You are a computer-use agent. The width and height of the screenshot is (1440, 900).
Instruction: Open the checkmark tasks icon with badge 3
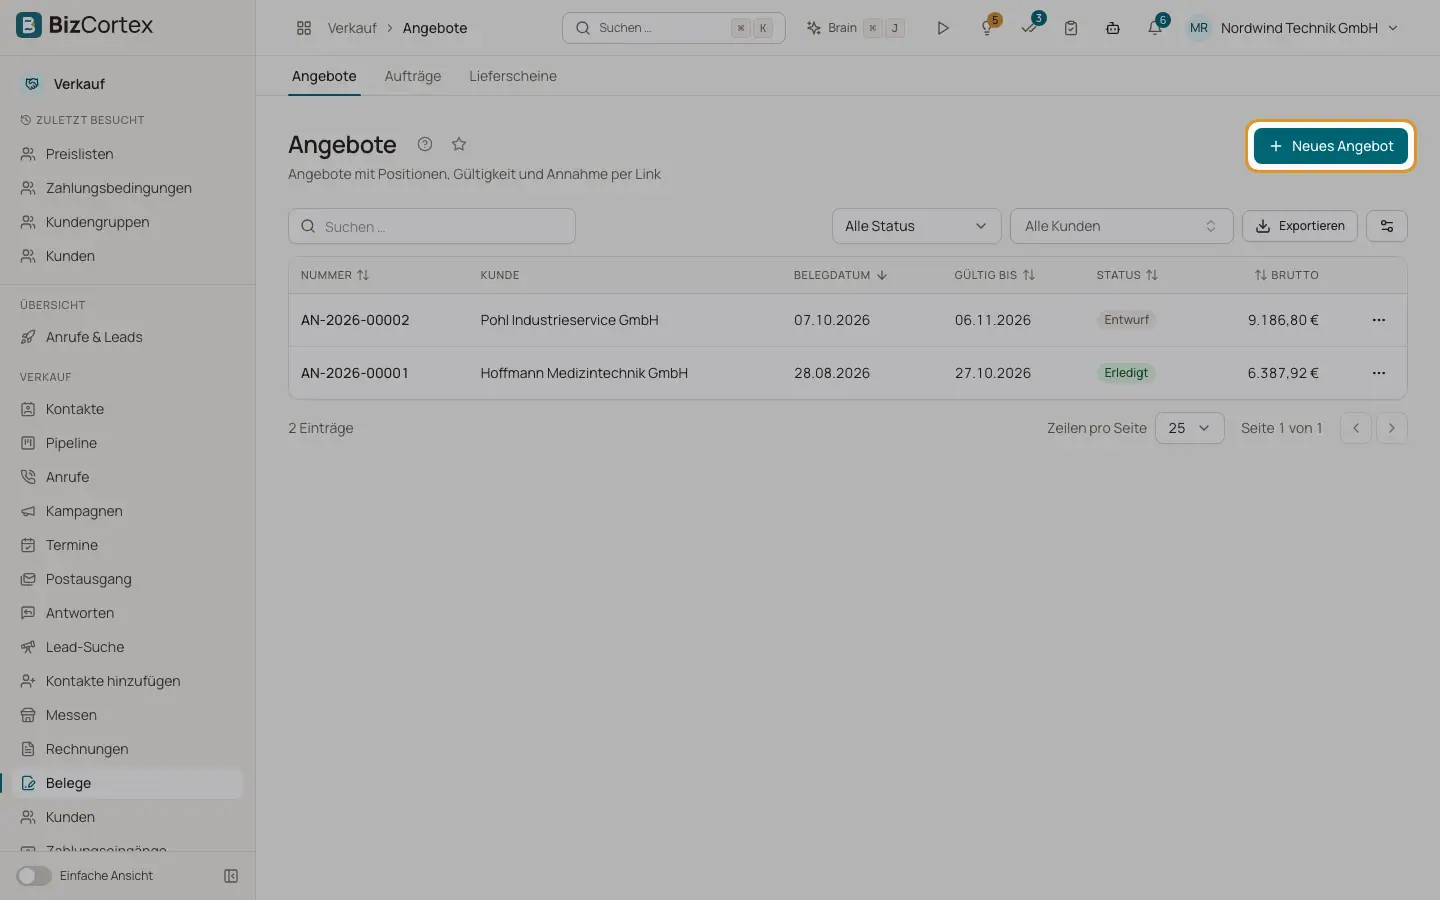coord(1029,28)
